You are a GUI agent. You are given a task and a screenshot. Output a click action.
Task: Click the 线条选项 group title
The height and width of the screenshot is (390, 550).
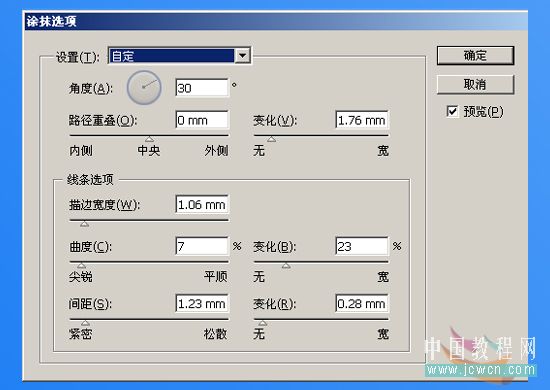[90, 180]
